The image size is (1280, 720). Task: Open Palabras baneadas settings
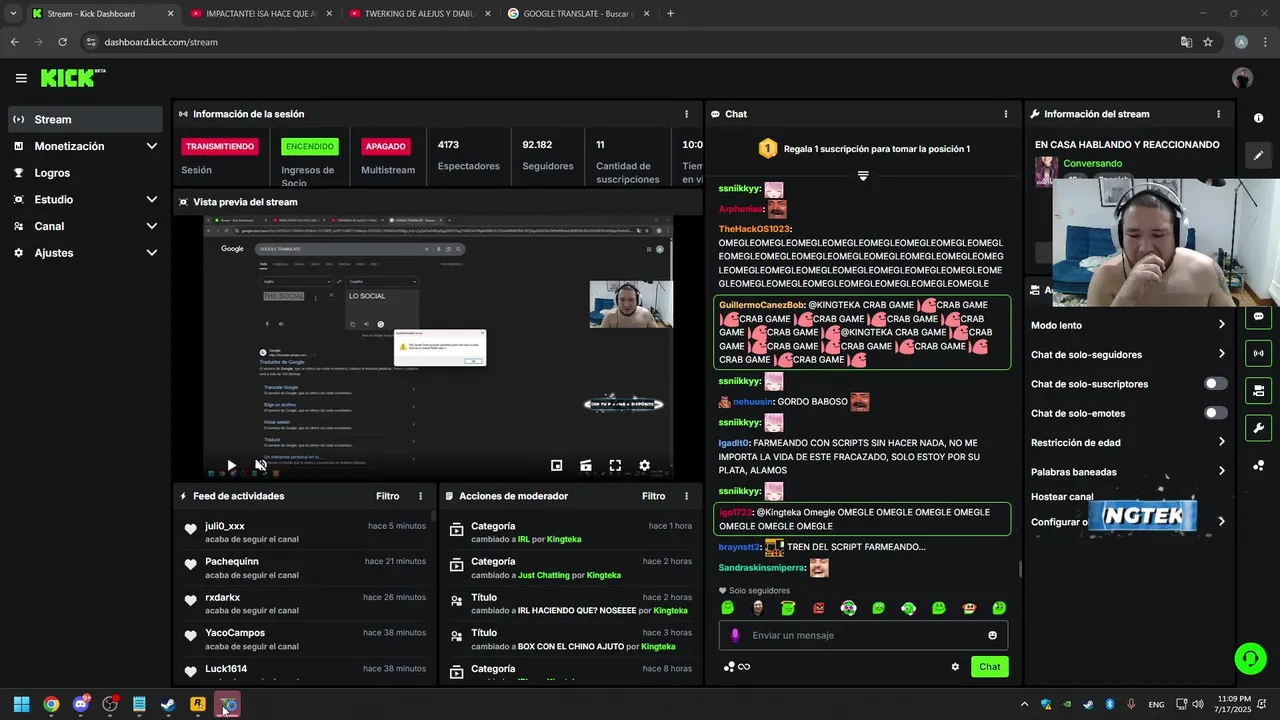click(1127, 471)
